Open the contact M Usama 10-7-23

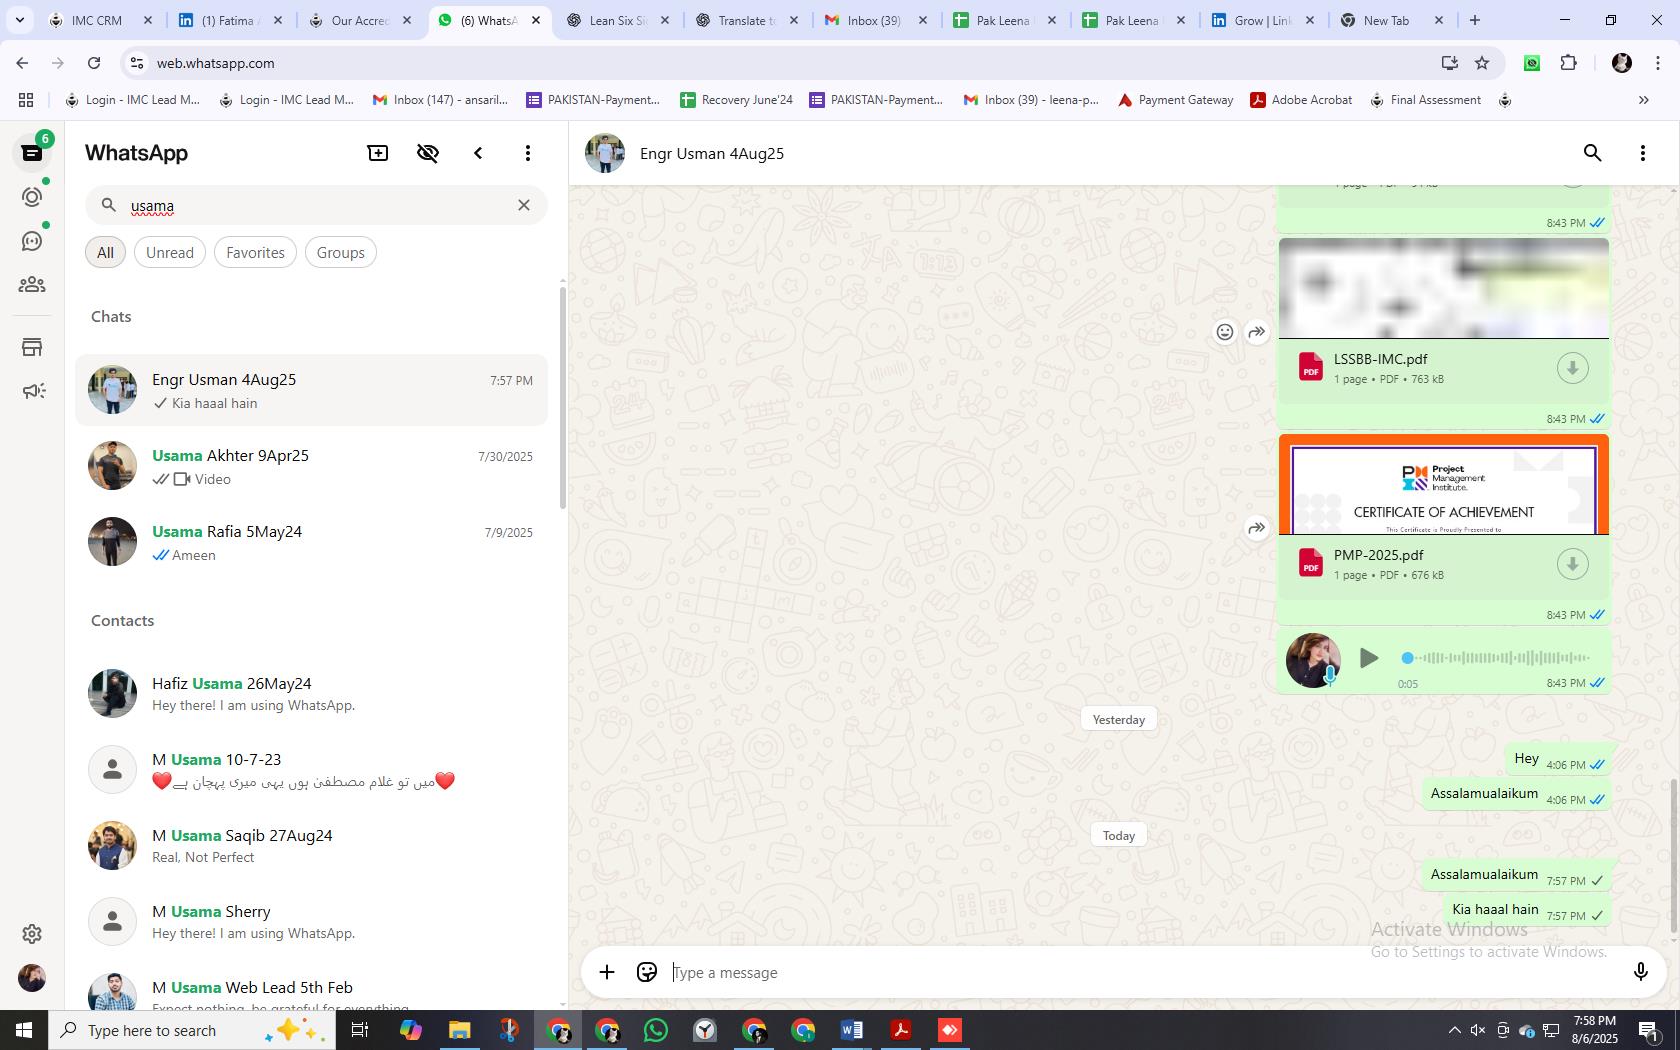311,770
